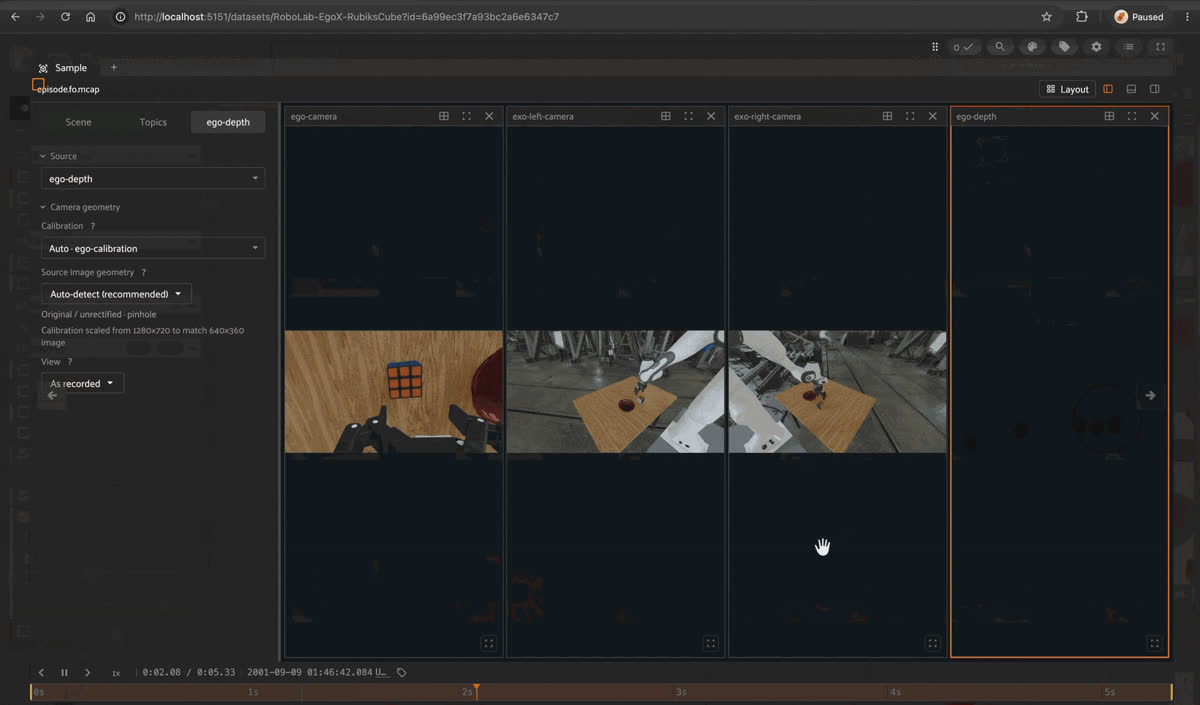Close the exo-left-camera panel
Viewport: 1200px width, 705px height.
coord(711,116)
